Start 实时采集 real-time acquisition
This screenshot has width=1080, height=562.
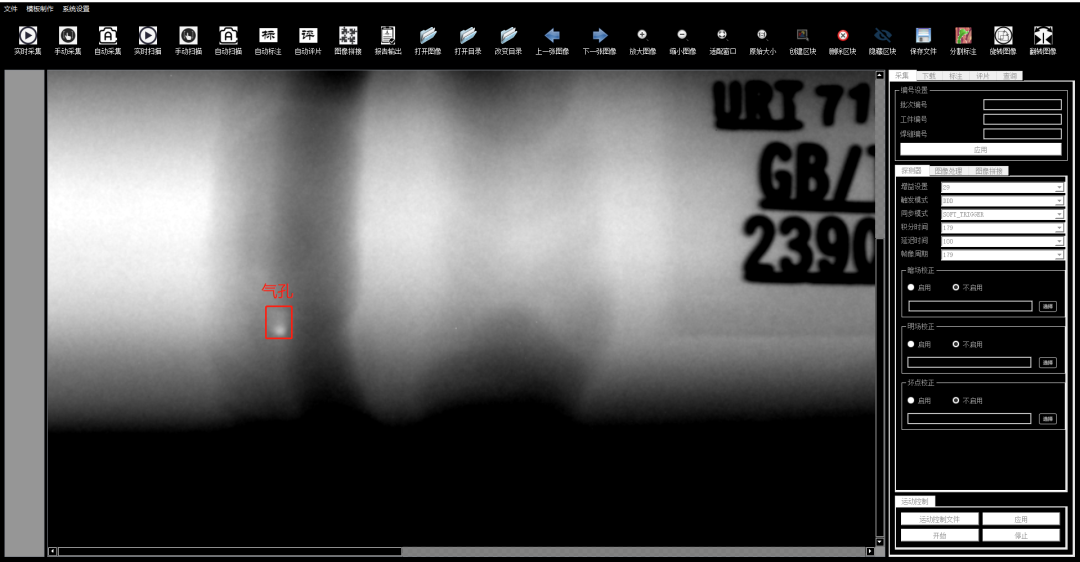[28, 37]
